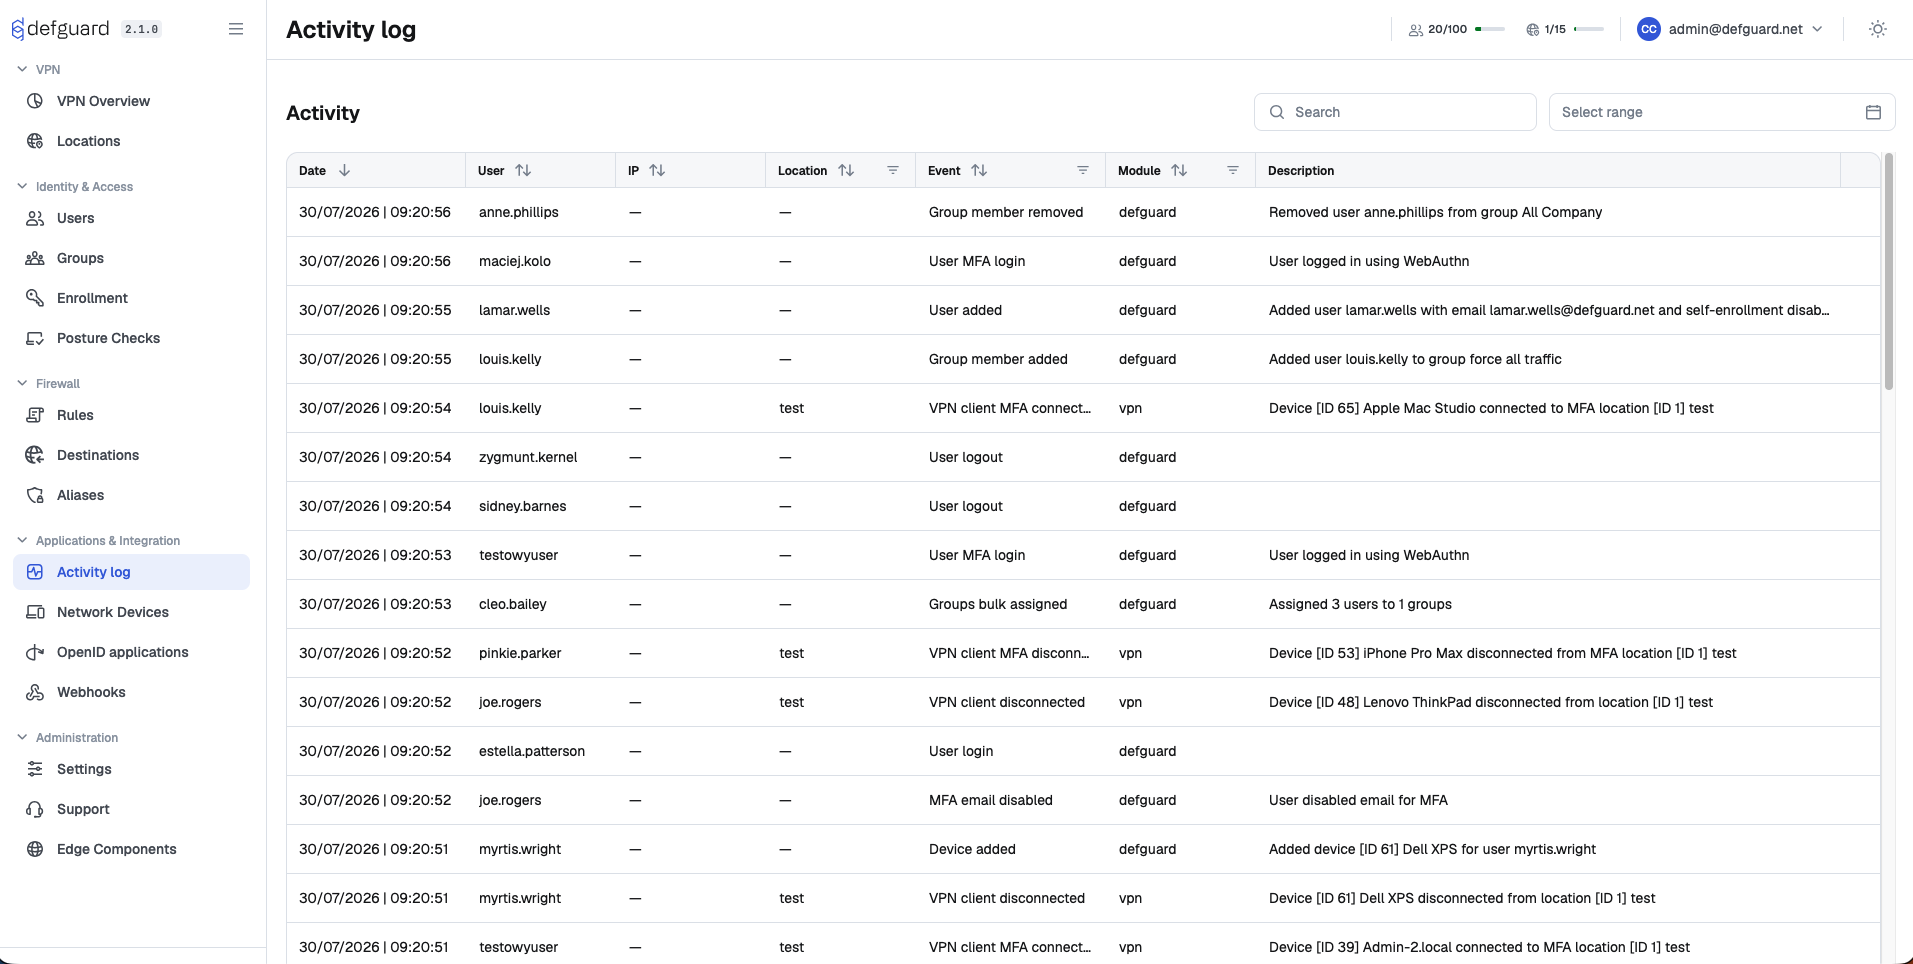
Task: Toggle Event column sort arrows
Action: 979,170
